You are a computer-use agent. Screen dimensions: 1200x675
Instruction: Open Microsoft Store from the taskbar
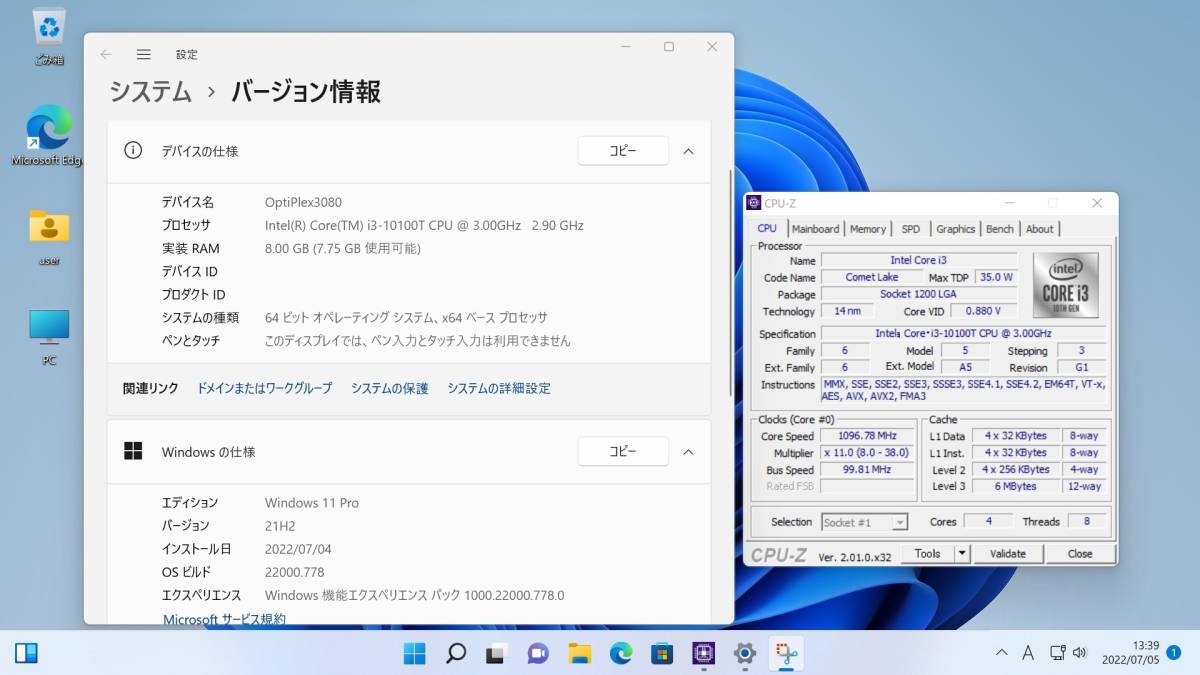click(661, 654)
